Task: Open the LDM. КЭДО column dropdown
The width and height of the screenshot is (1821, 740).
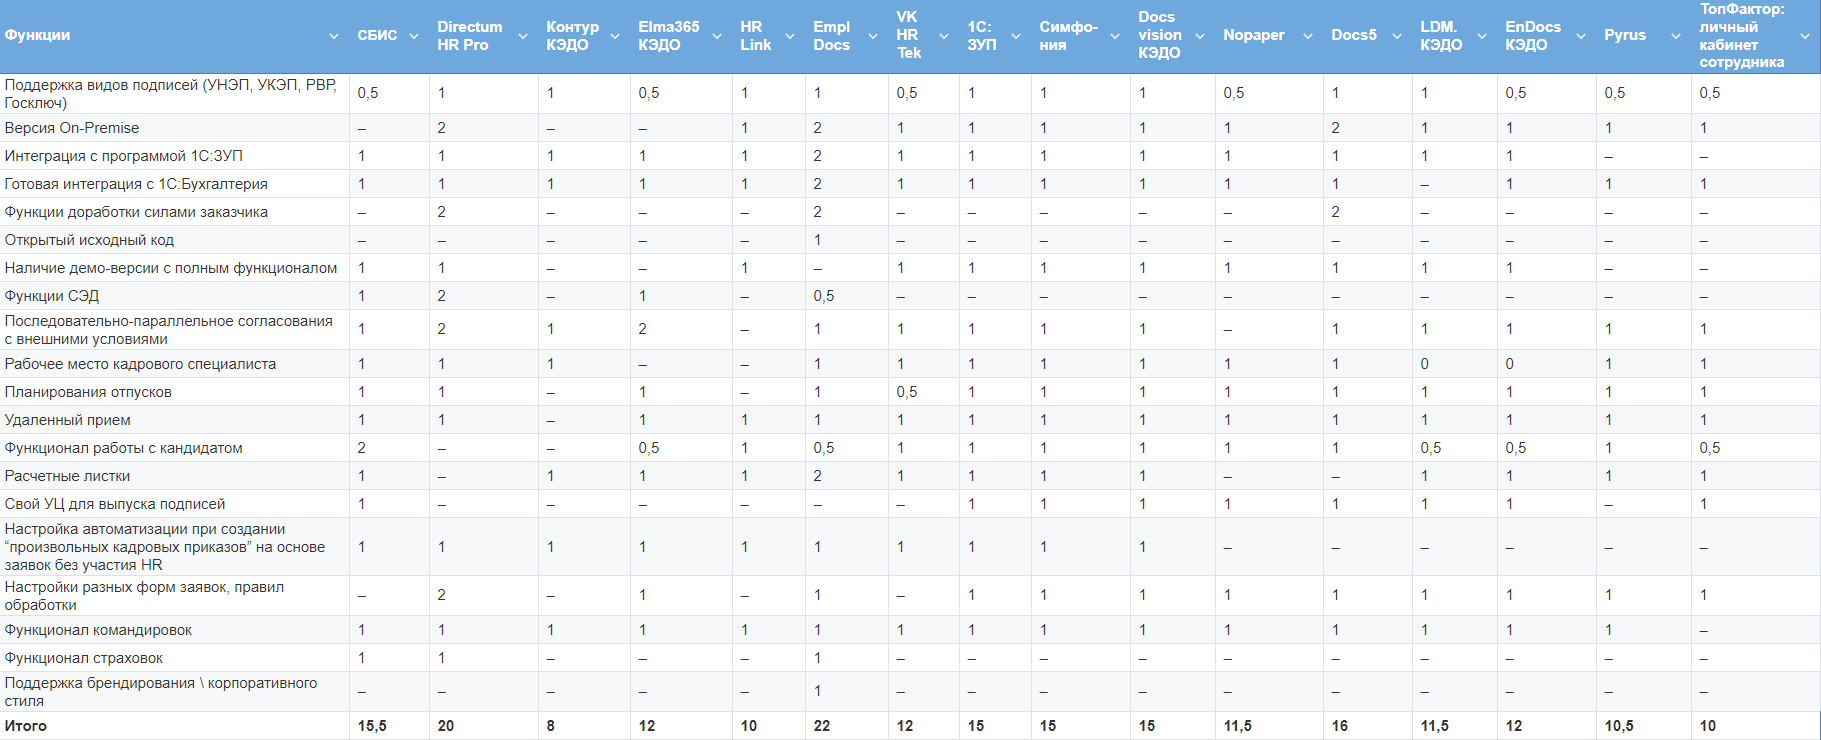Action: pyautogui.click(x=1482, y=36)
